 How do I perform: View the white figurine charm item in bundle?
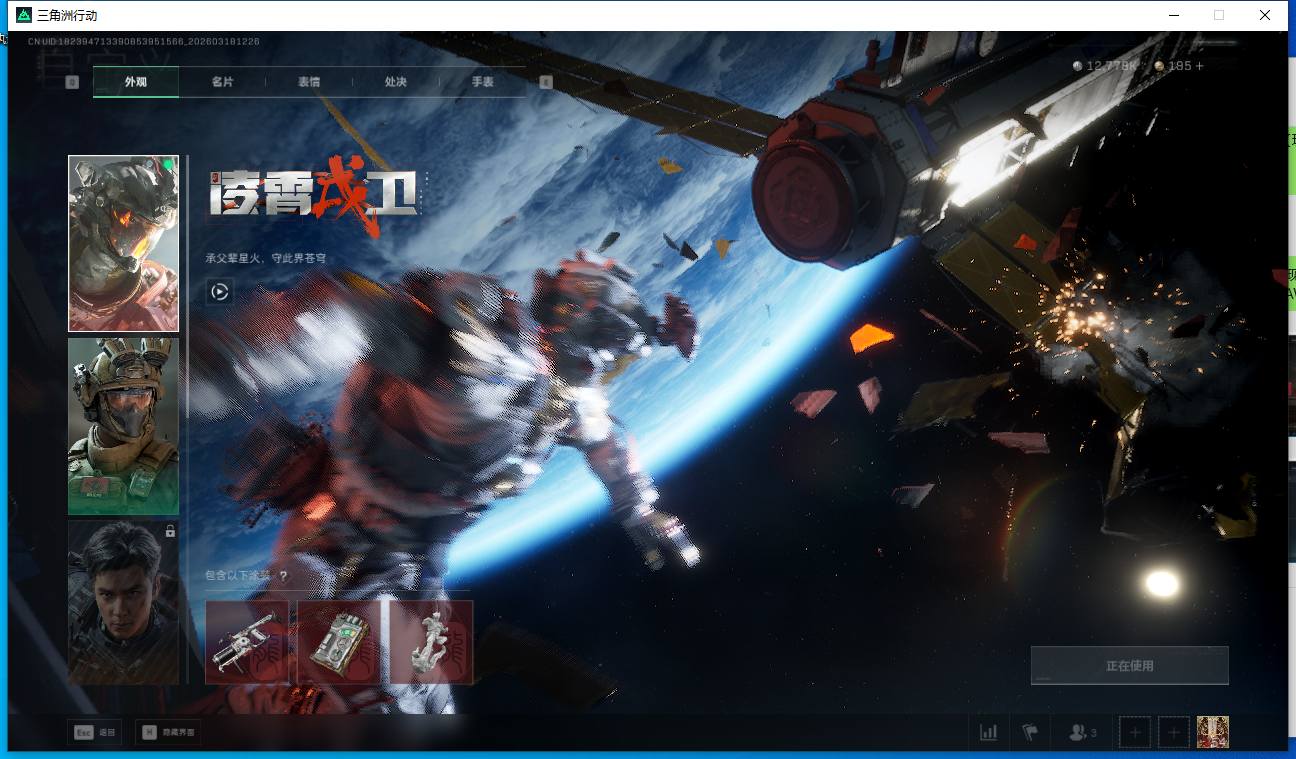431,642
